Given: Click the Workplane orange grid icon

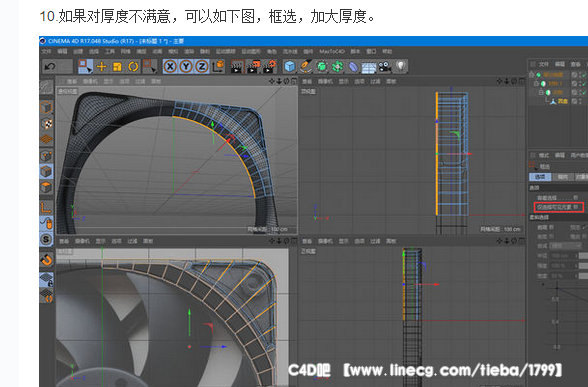Looking at the screenshot, I should click(46, 139).
